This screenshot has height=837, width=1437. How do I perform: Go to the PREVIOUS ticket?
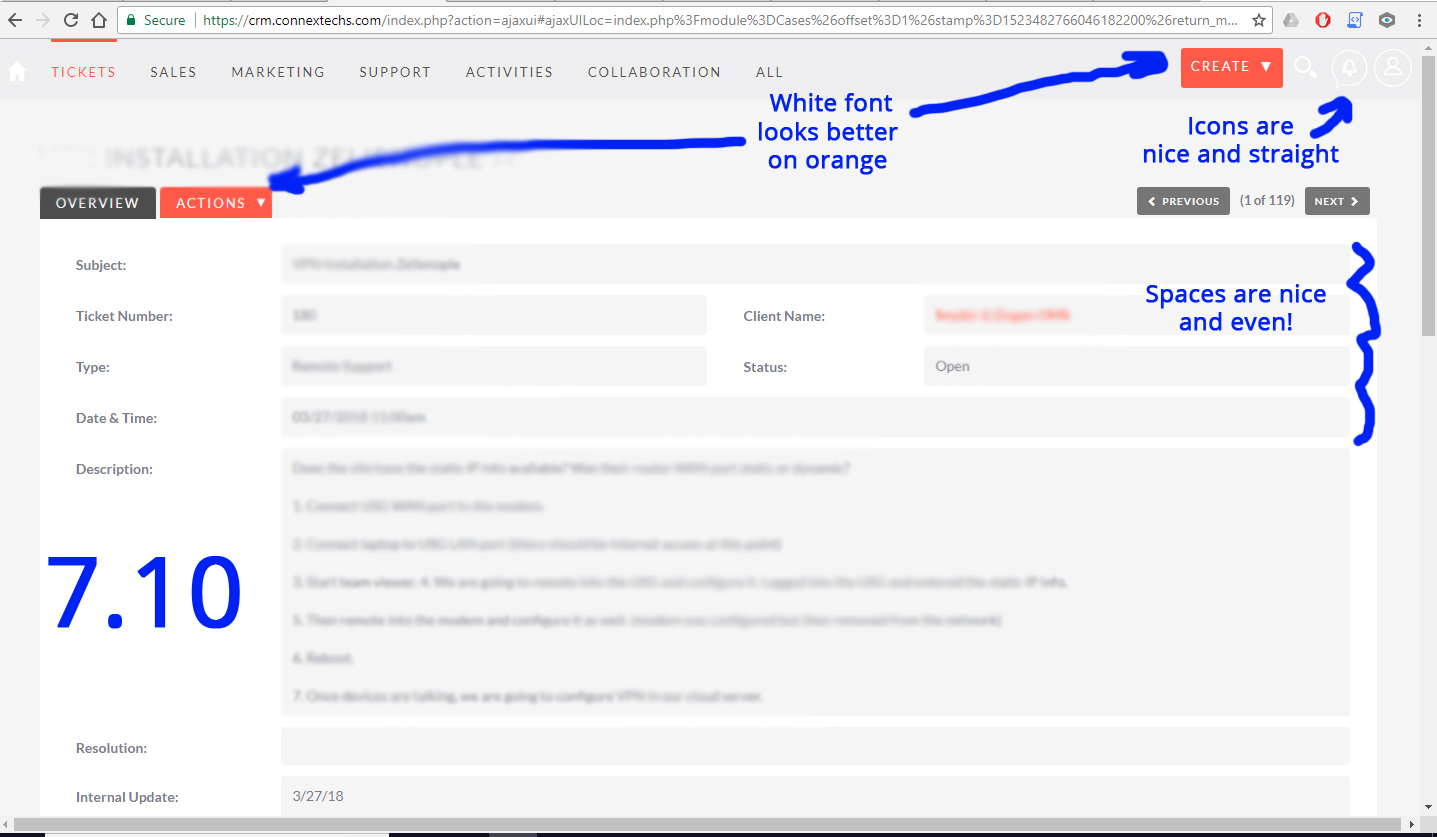1183,201
